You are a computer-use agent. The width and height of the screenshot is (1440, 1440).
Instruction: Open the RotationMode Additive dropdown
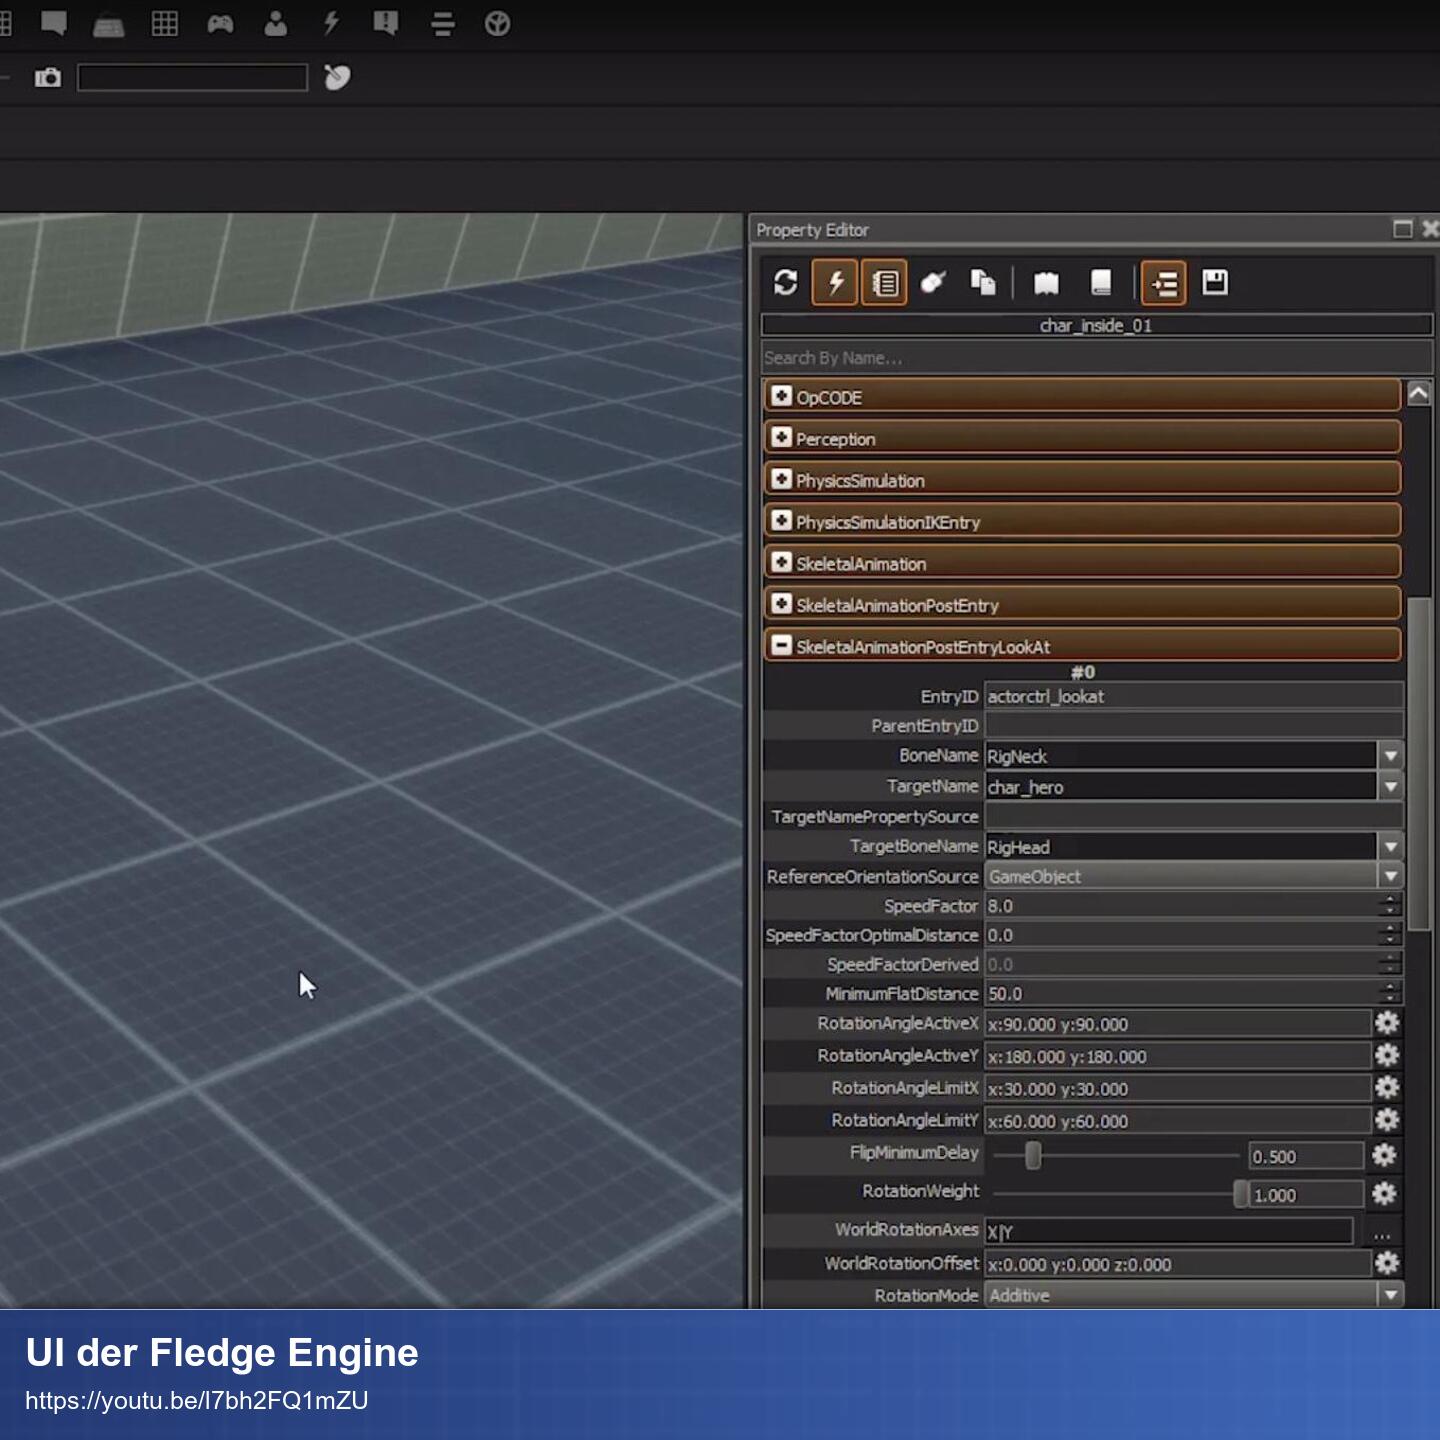click(1194, 1295)
